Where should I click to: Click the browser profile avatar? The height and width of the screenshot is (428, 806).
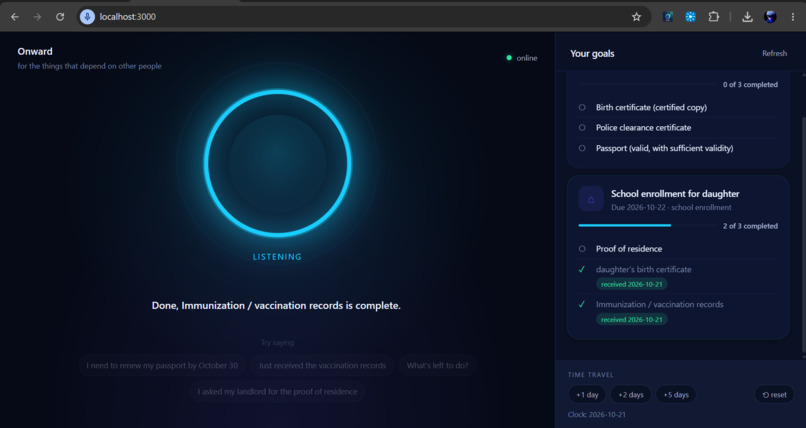click(x=770, y=17)
